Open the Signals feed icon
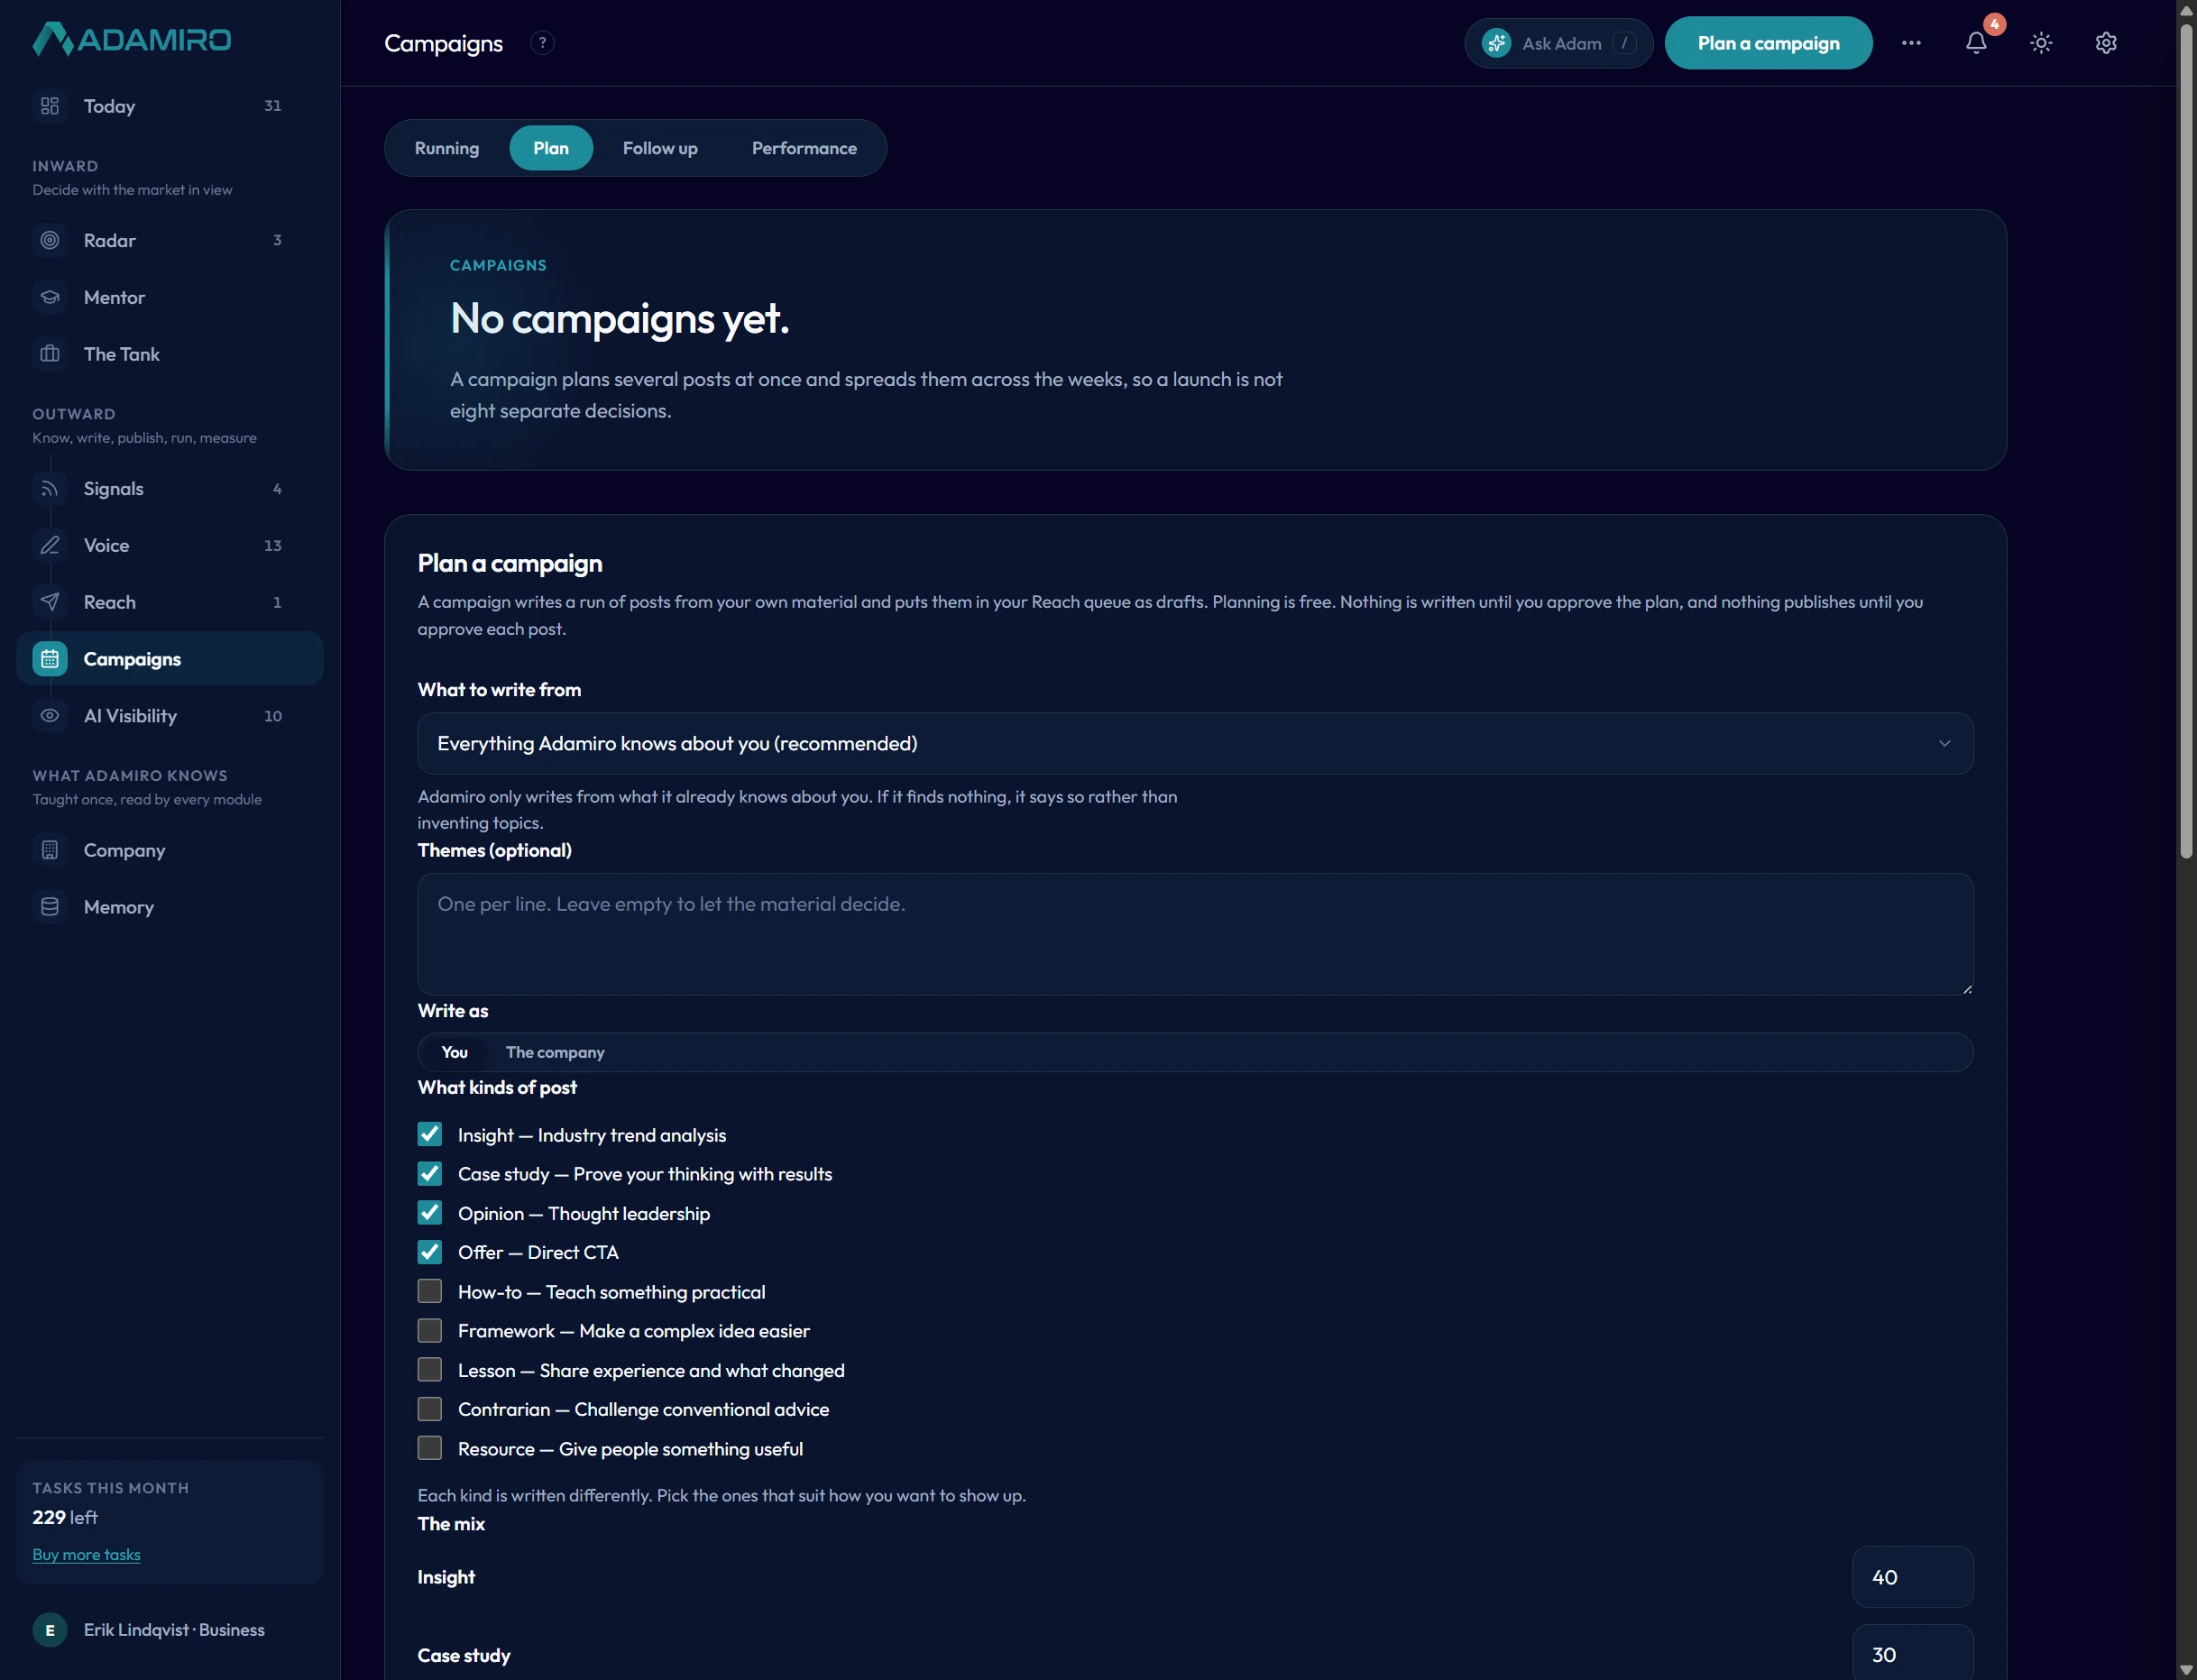2197x1680 pixels. point(50,488)
